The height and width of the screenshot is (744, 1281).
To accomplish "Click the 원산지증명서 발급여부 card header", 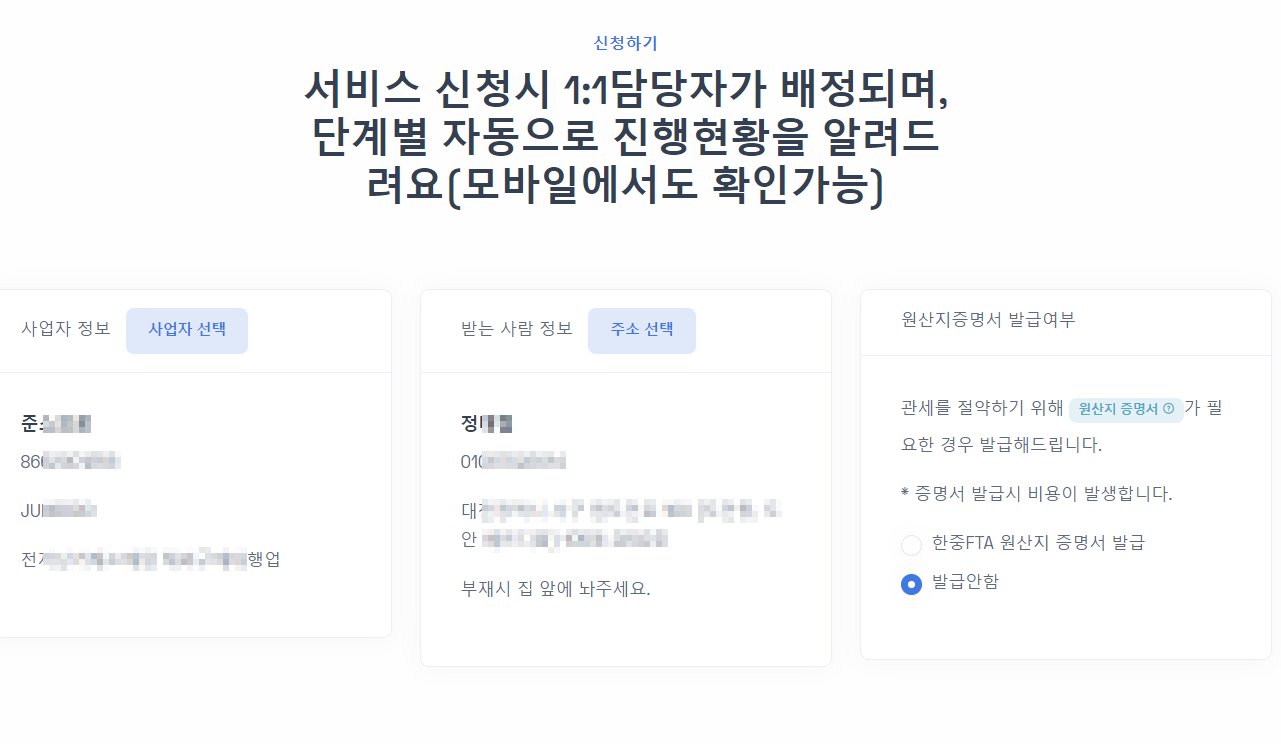I will coord(988,320).
